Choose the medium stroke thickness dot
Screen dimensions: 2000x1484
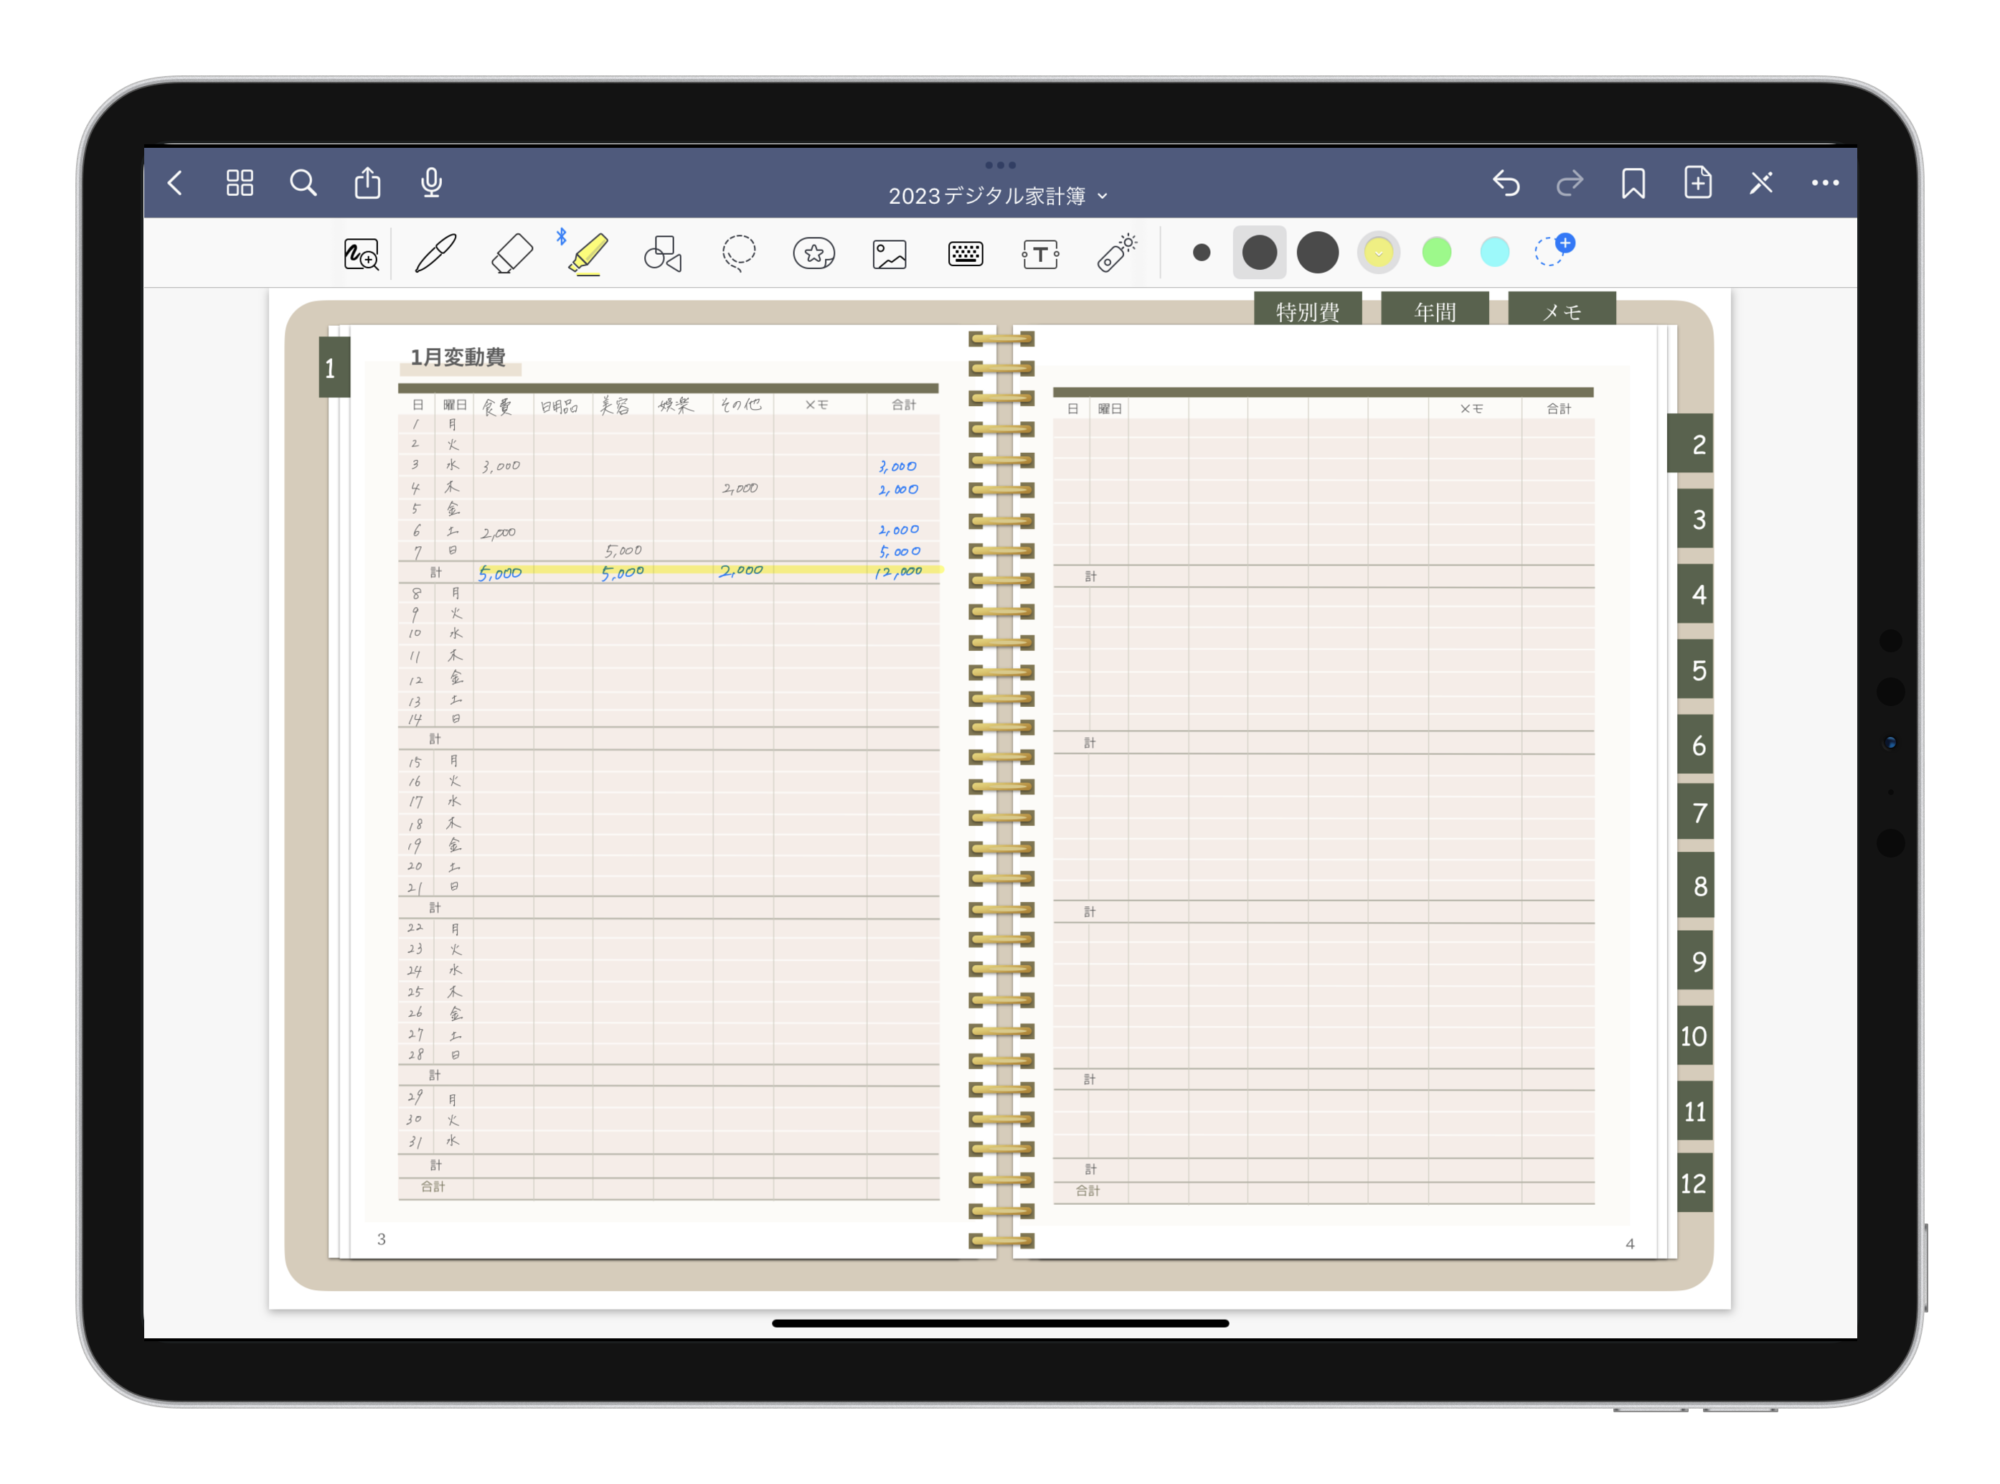coord(1259,253)
